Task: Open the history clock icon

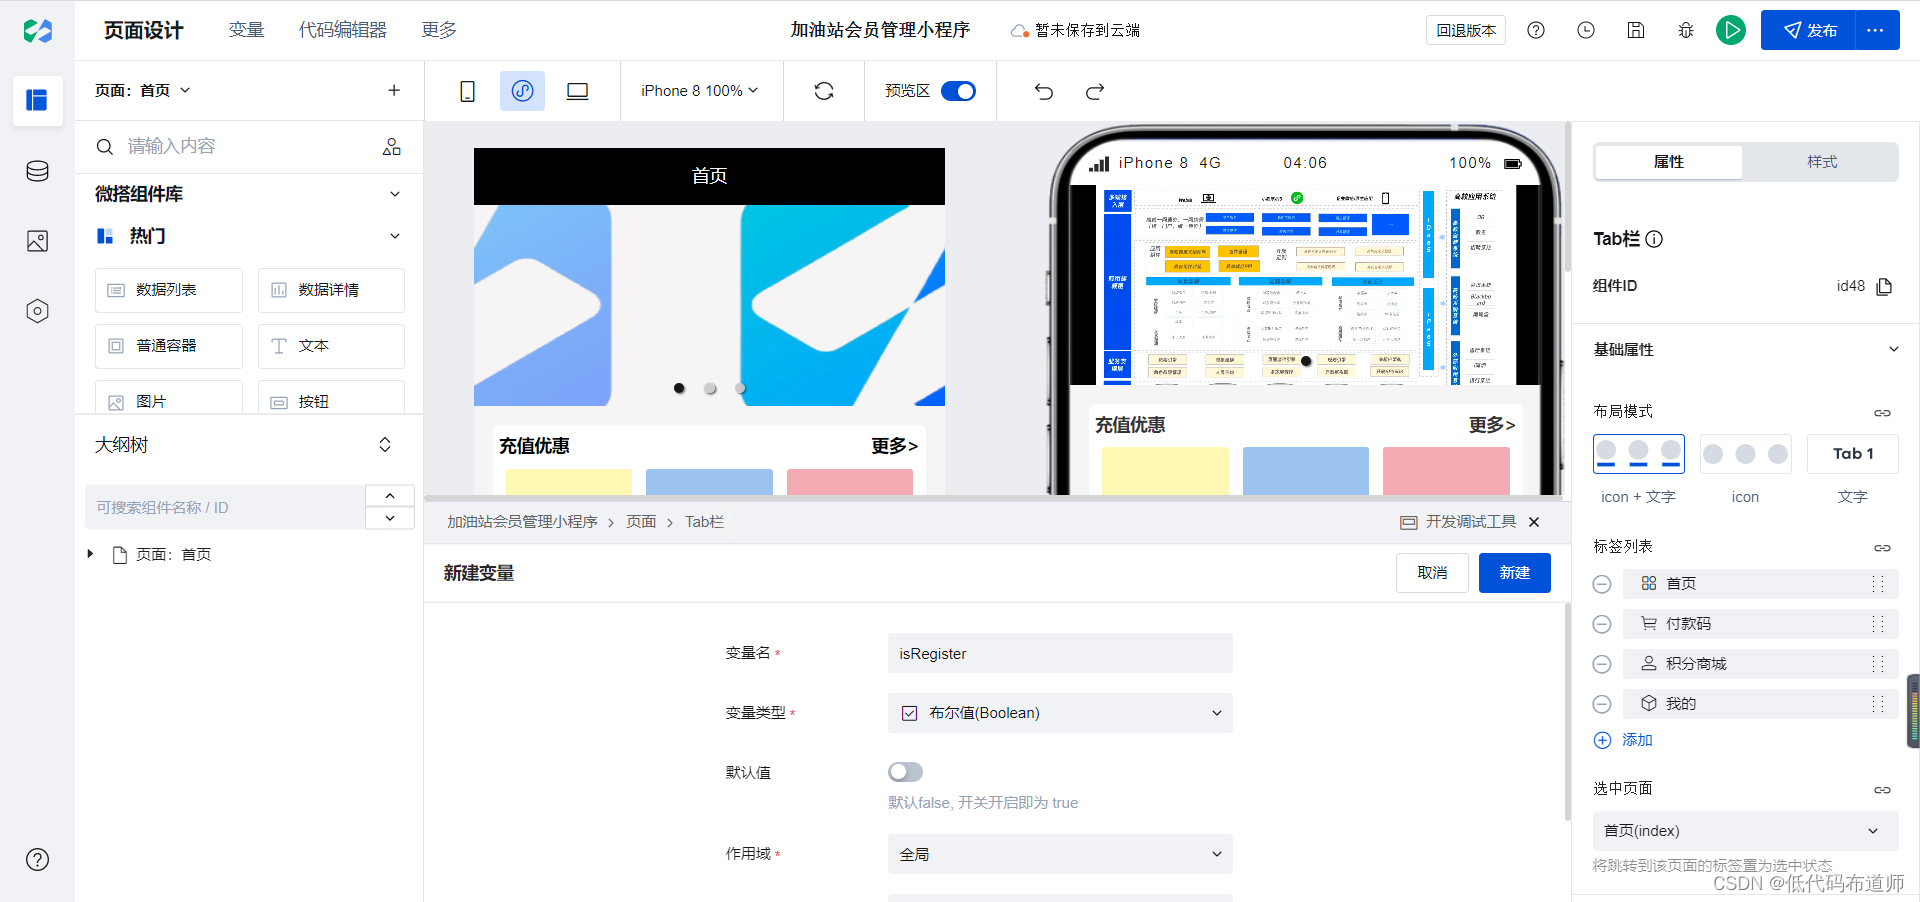Action: point(1586,30)
